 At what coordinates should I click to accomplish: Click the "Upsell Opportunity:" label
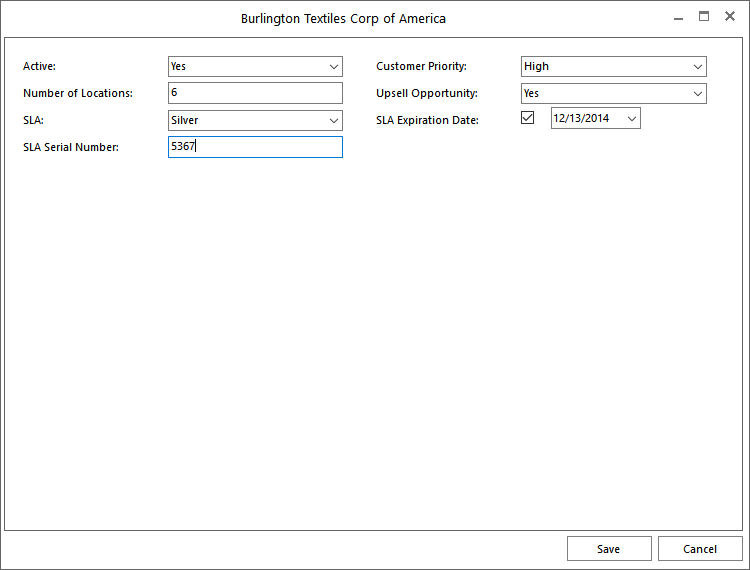(x=426, y=93)
